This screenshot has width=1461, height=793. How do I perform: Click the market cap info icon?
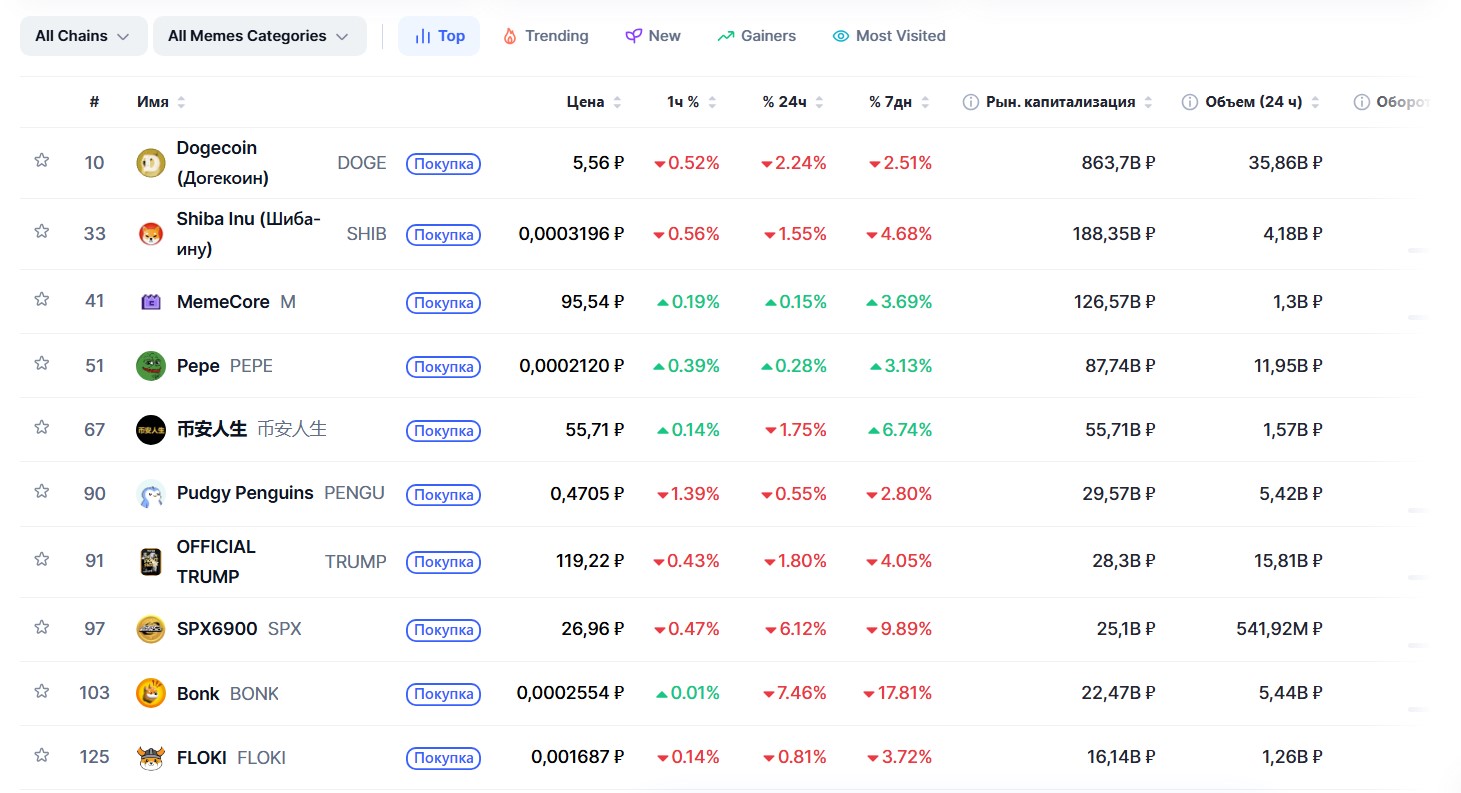coord(970,102)
